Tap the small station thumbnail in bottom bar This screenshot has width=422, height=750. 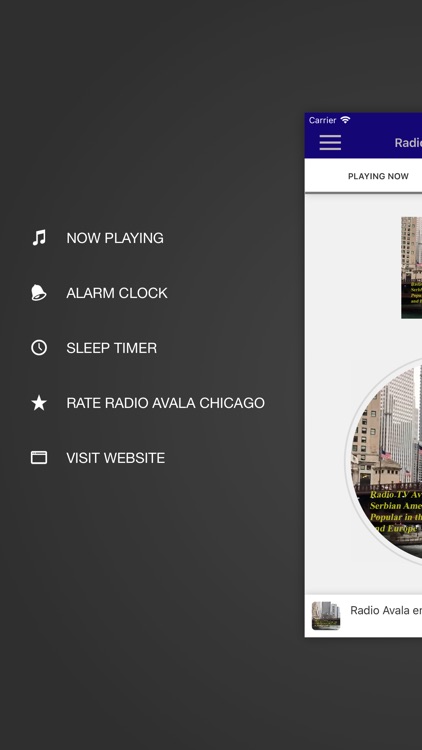[x=326, y=616]
